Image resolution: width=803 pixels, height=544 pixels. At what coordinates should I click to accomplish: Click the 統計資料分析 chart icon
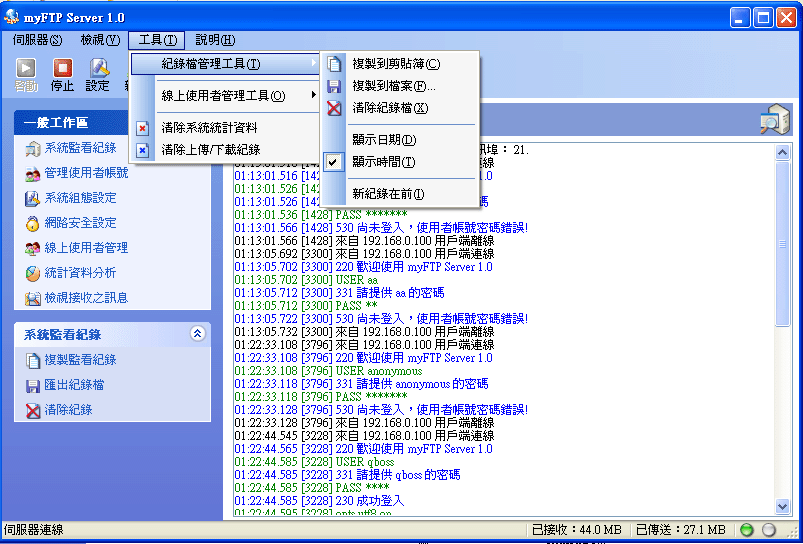pos(32,273)
